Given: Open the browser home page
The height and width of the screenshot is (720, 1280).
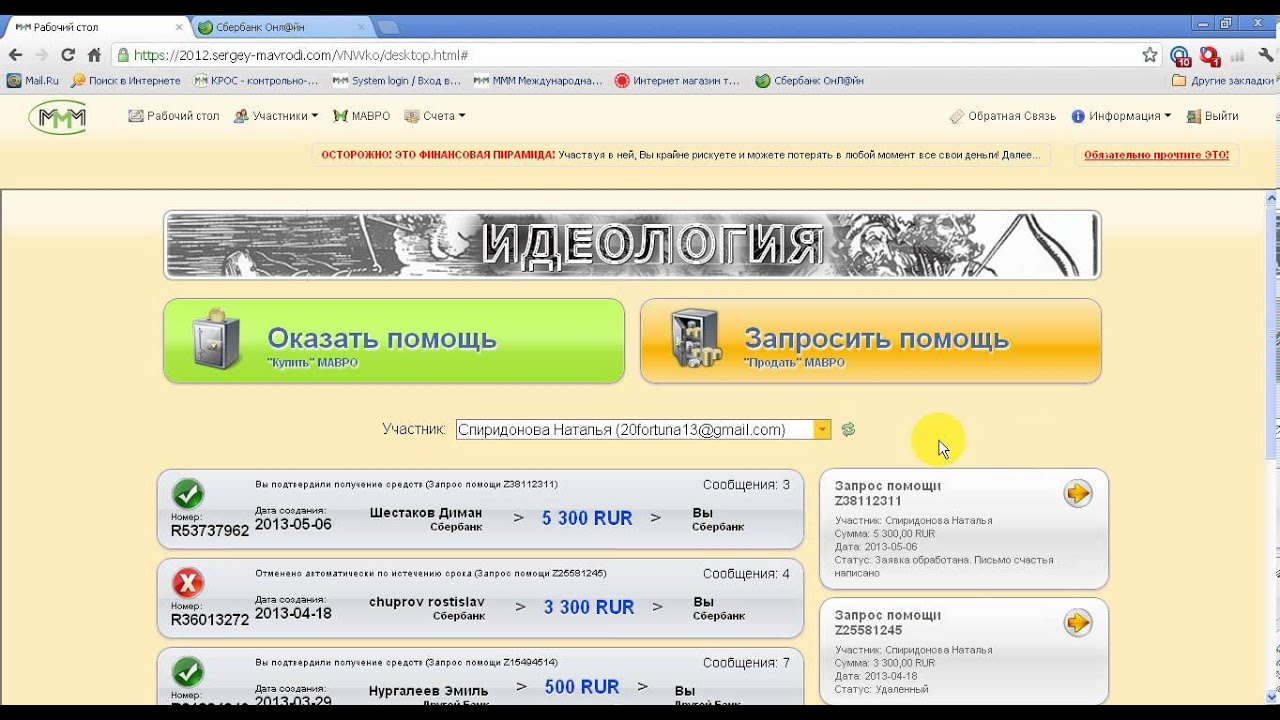Looking at the screenshot, I should (94, 55).
